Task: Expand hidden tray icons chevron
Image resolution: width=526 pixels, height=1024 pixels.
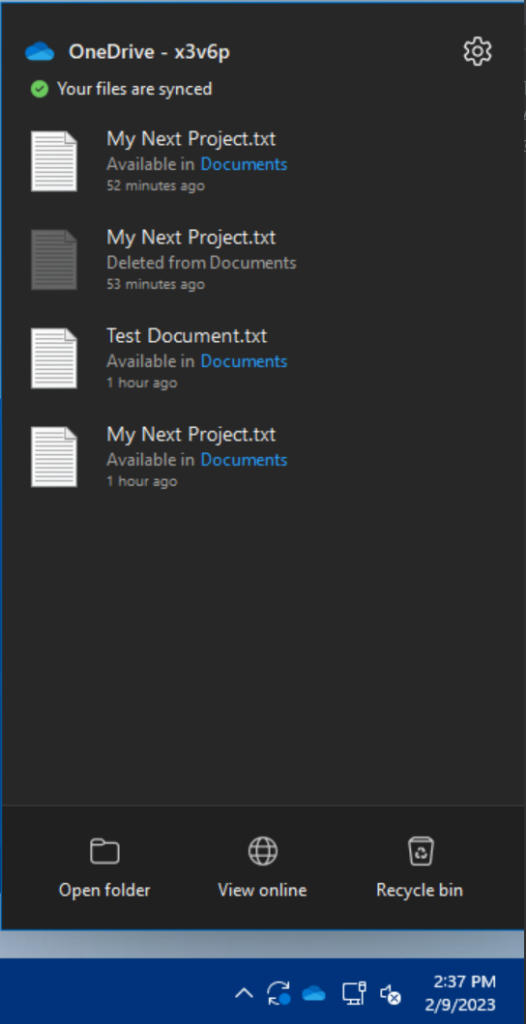Action: [x=244, y=994]
